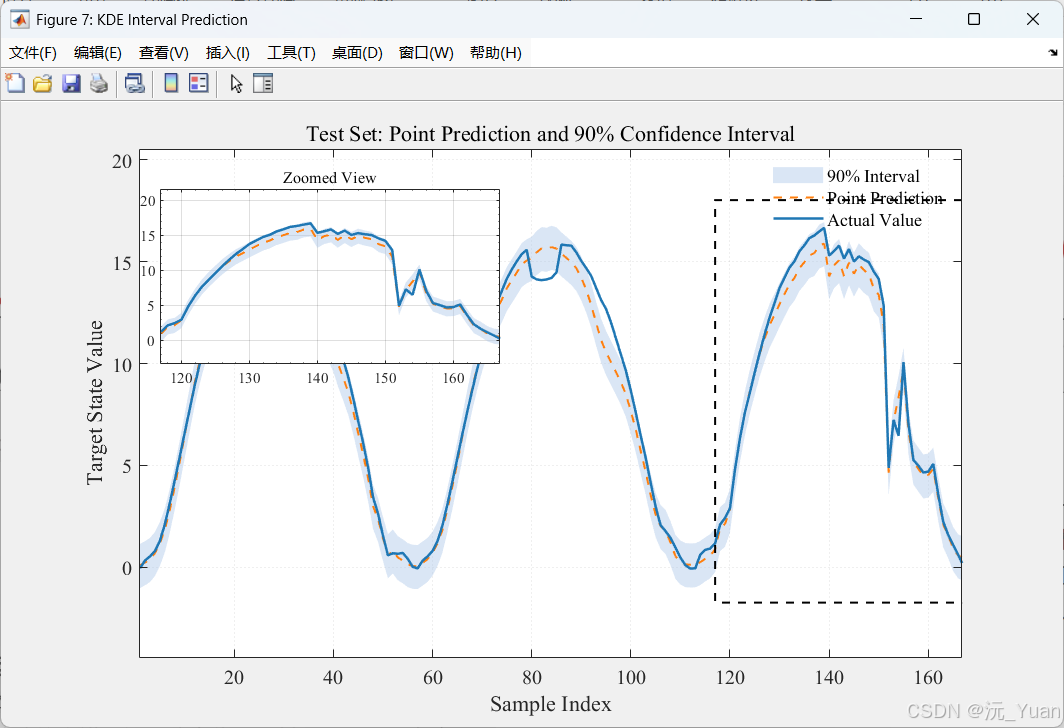Minimize the Figure 7 window

(x=916, y=19)
